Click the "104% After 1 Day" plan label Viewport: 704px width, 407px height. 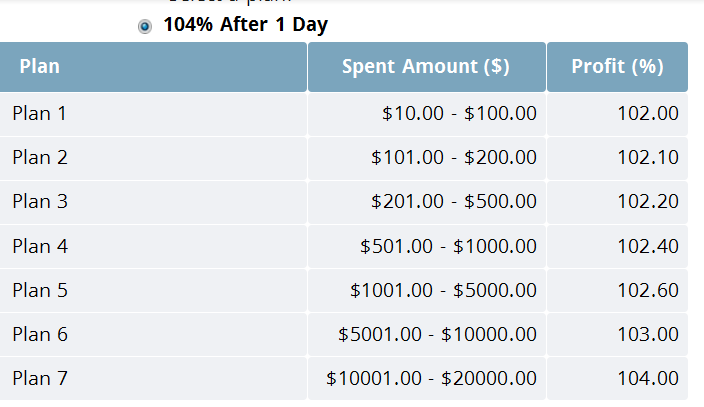(245, 25)
